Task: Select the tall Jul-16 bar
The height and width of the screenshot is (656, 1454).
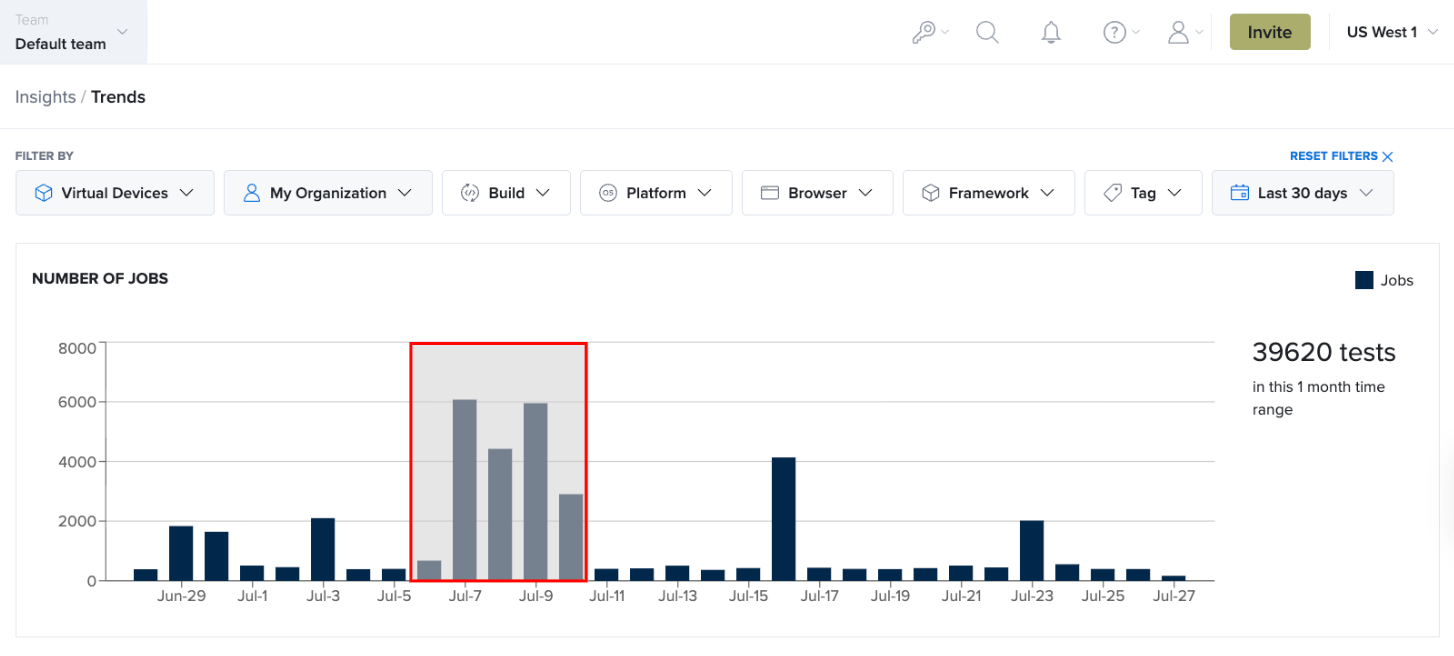Action: click(x=784, y=519)
